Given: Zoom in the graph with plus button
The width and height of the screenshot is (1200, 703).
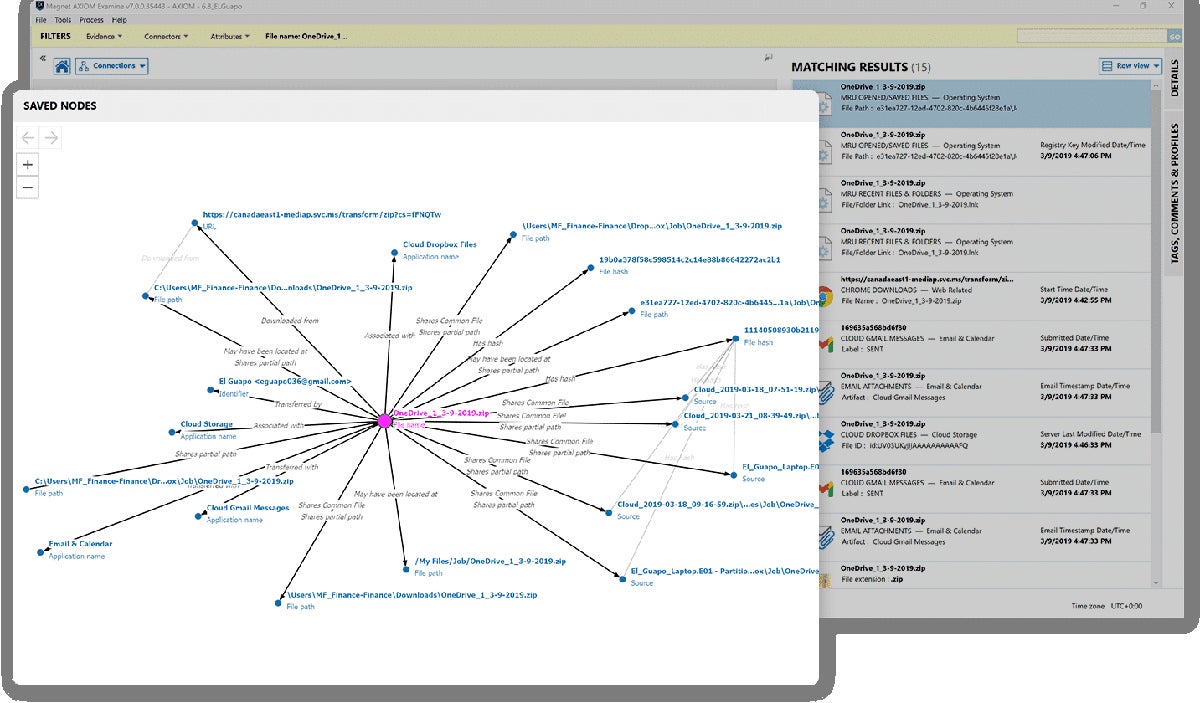Looking at the screenshot, I should pyautogui.click(x=28, y=165).
